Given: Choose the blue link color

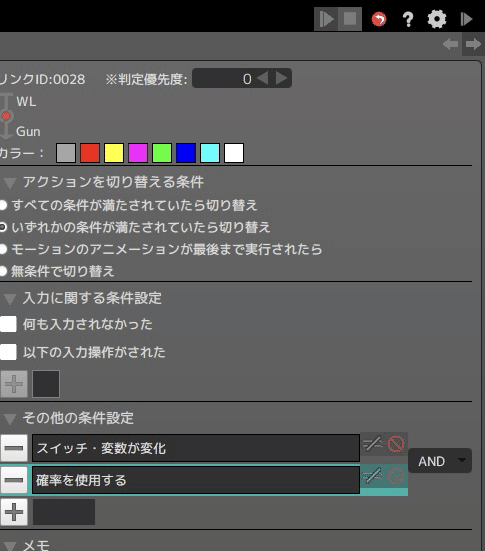Looking at the screenshot, I should 186,153.
